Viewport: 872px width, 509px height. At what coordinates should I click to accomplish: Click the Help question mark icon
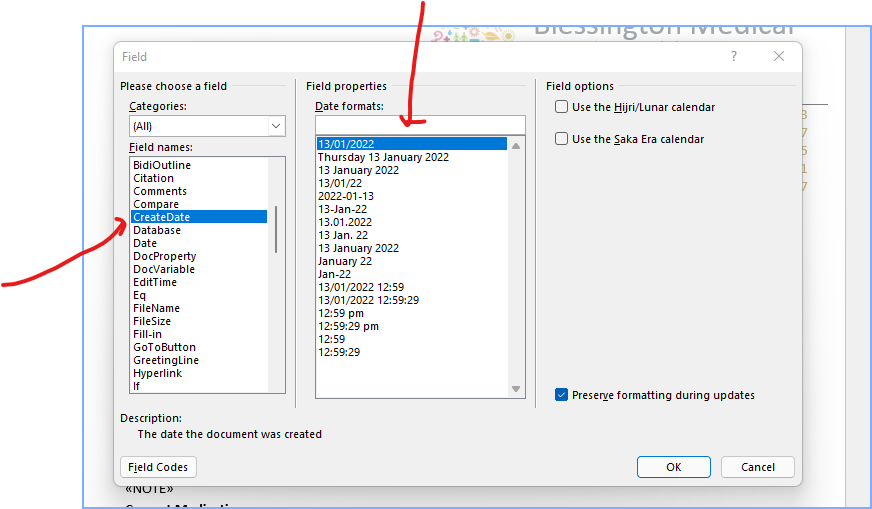pos(734,57)
